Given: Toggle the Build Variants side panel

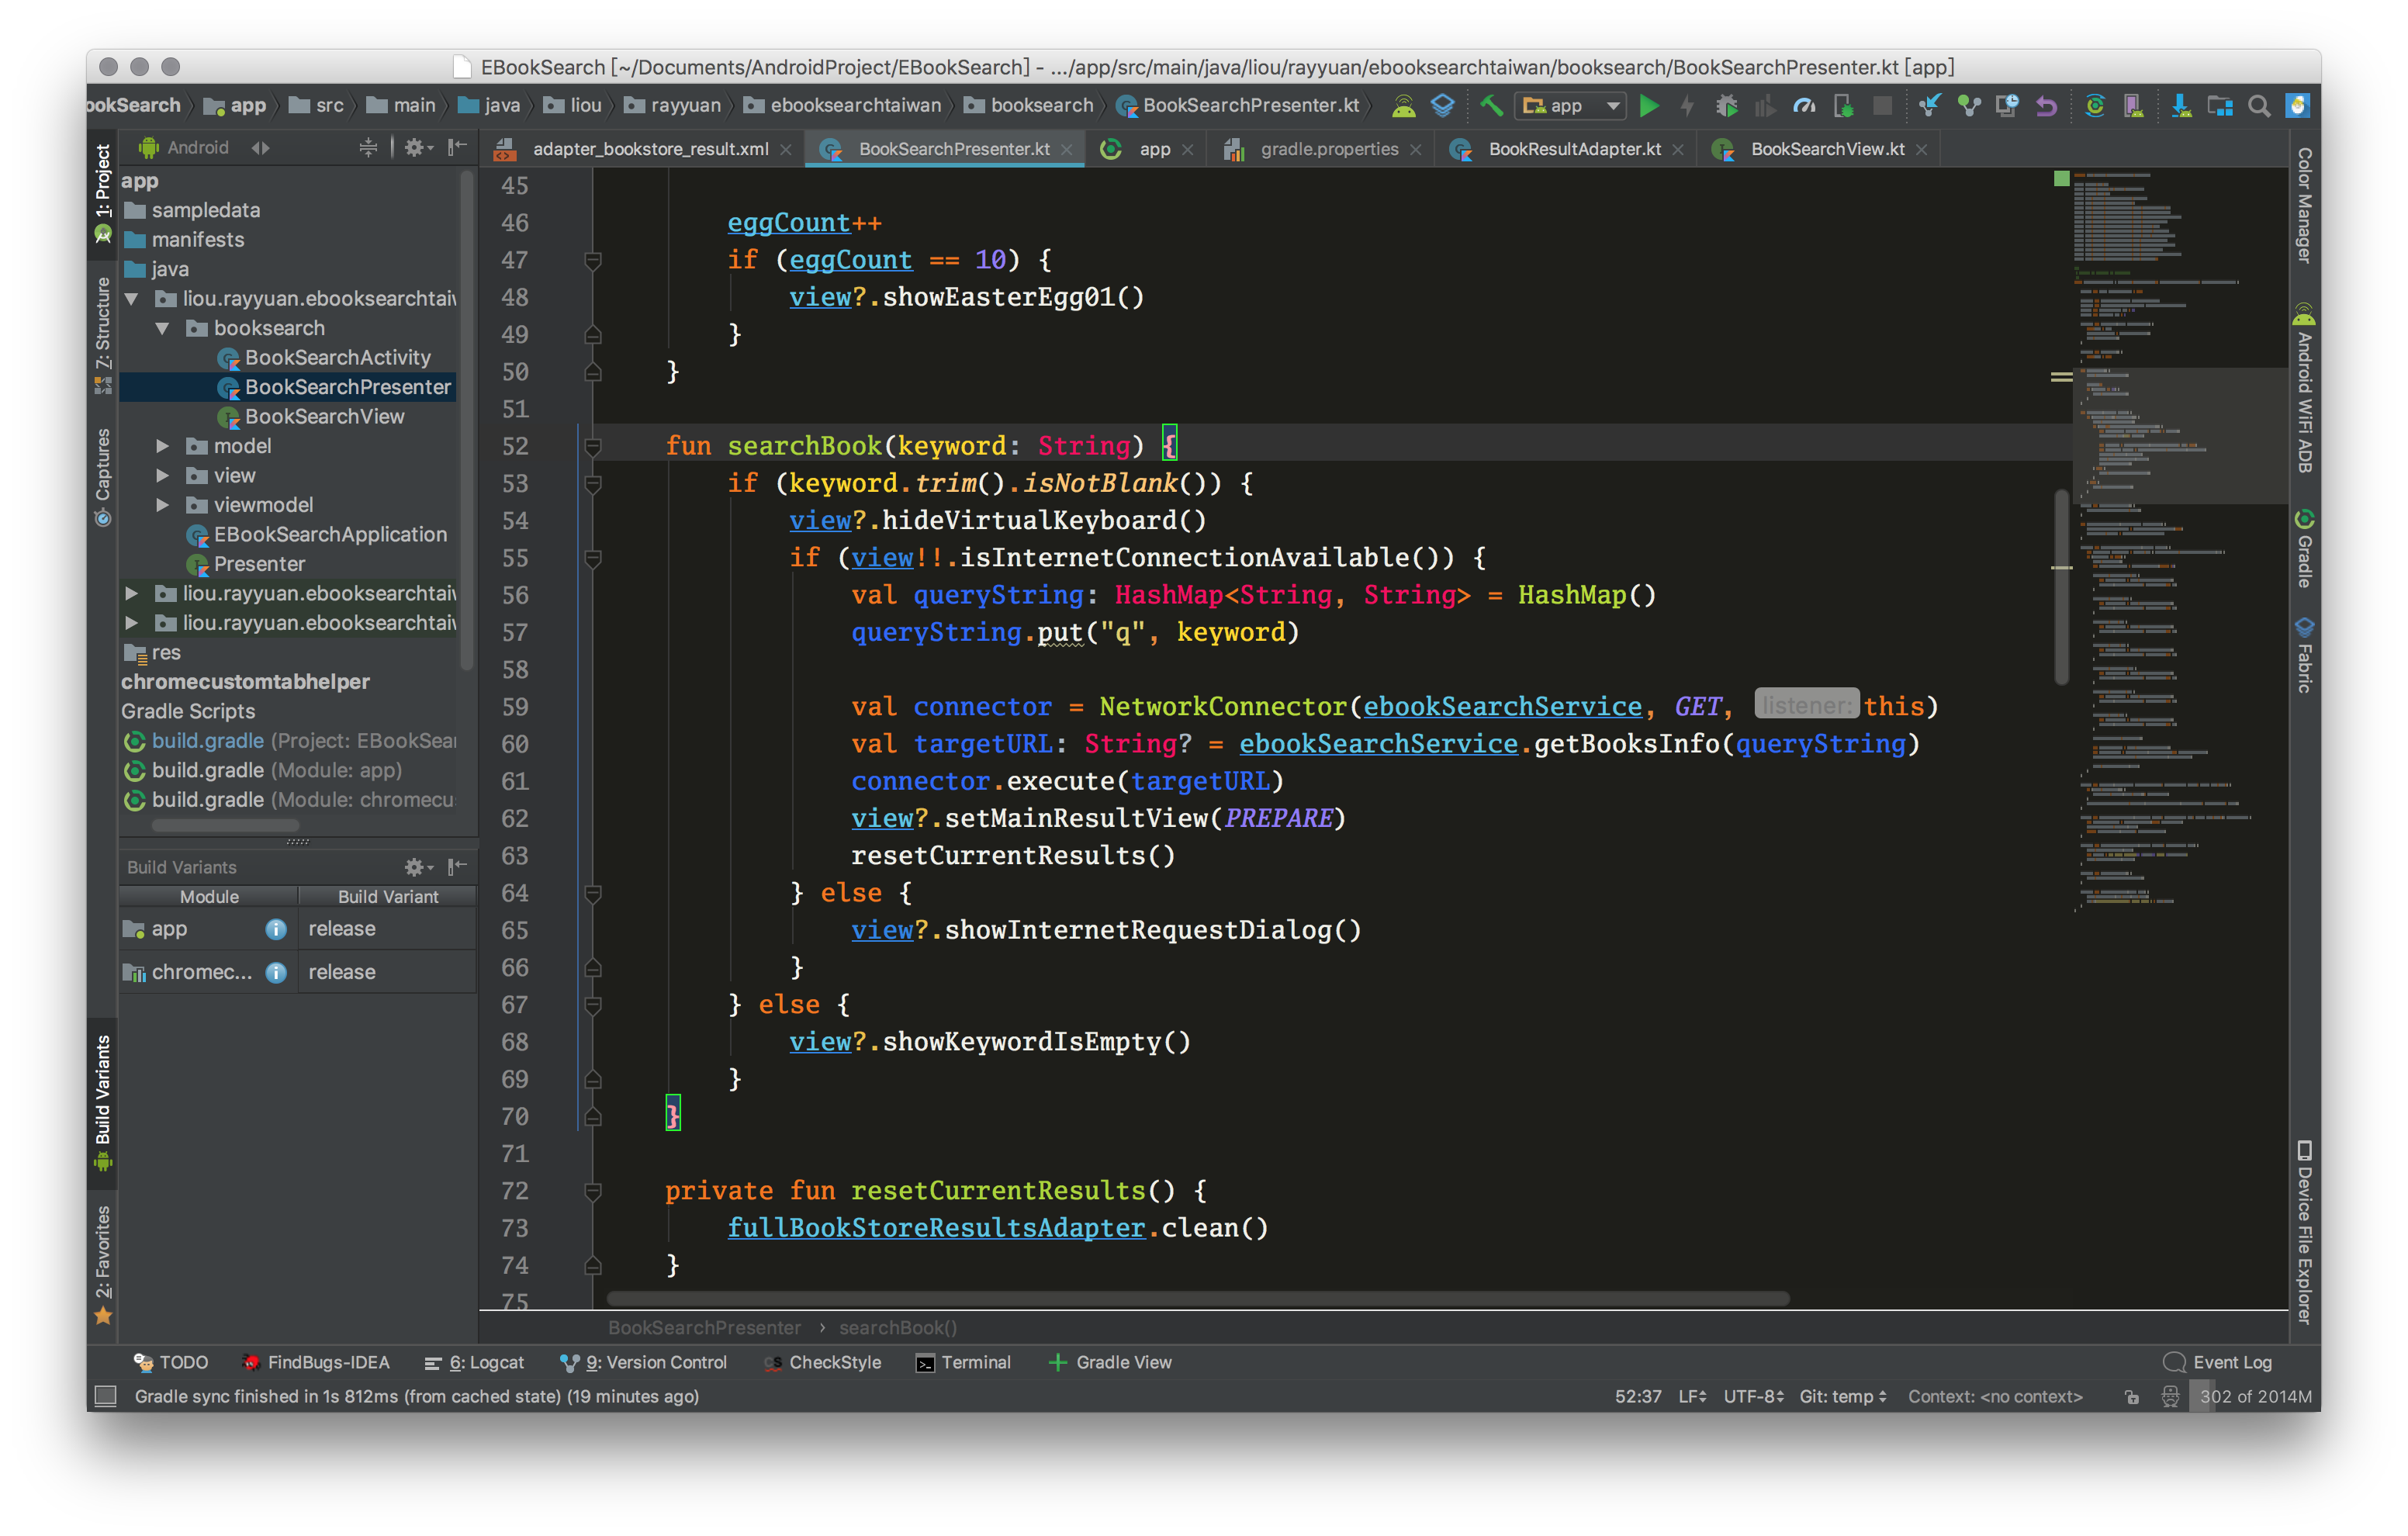Looking at the screenshot, I should (103, 1100).
